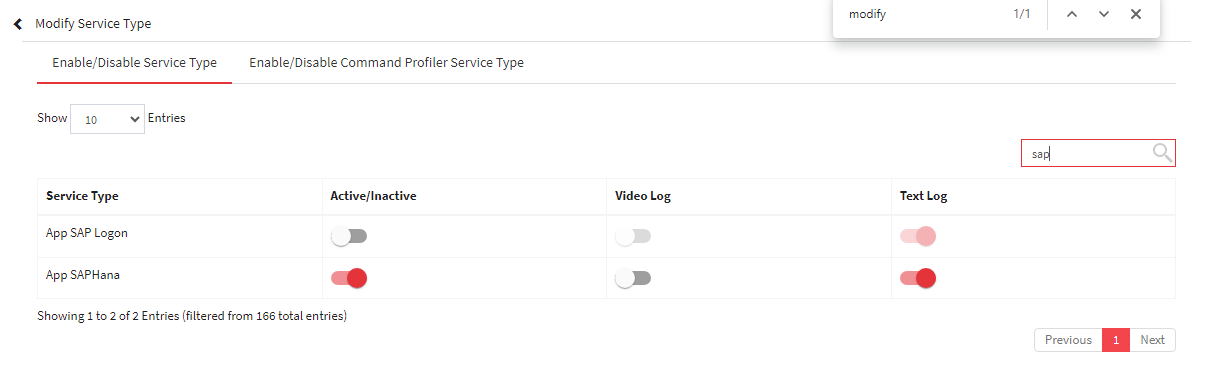Close the find-in-page bar
1207x375 pixels.
tap(1136, 14)
